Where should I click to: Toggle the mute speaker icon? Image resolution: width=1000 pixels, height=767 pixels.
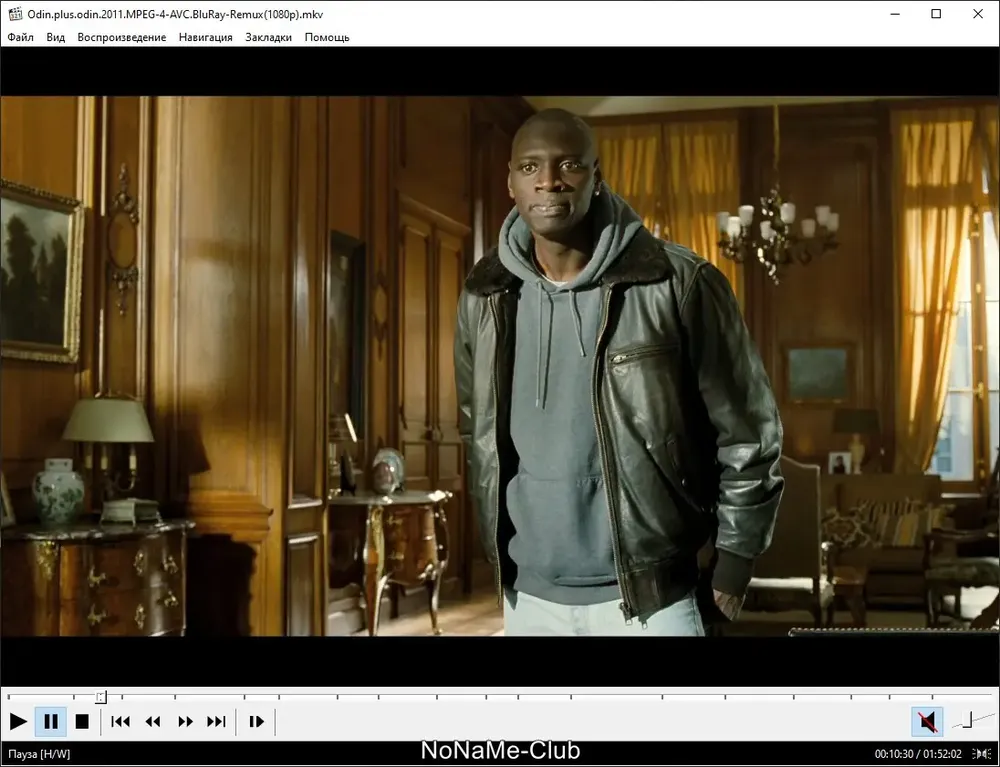(927, 722)
